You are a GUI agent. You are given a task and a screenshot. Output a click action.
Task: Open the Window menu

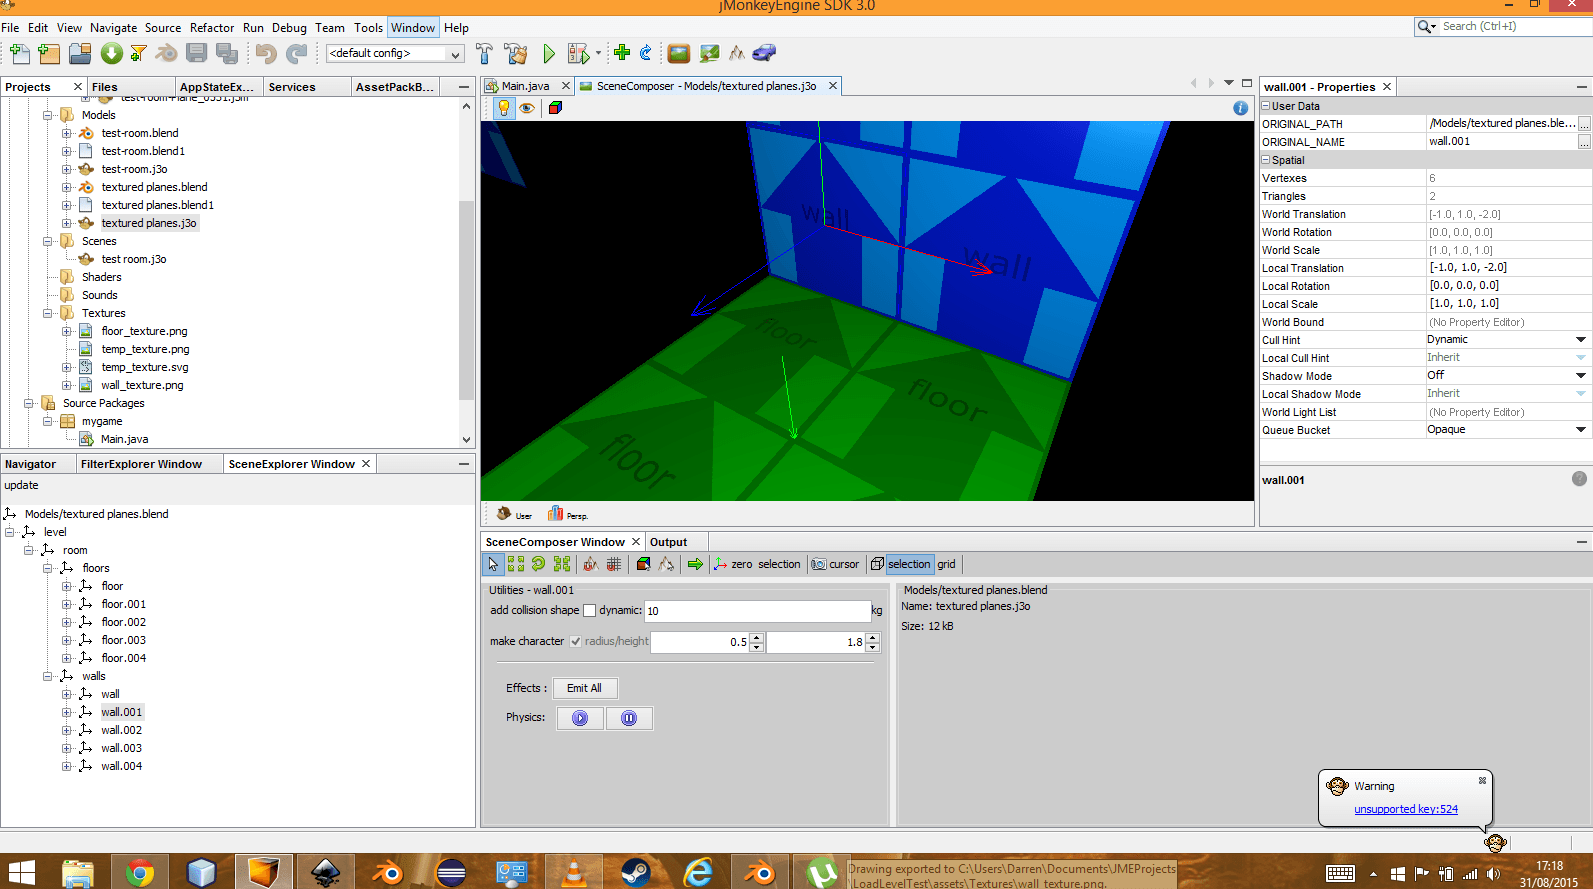tap(413, 28)
